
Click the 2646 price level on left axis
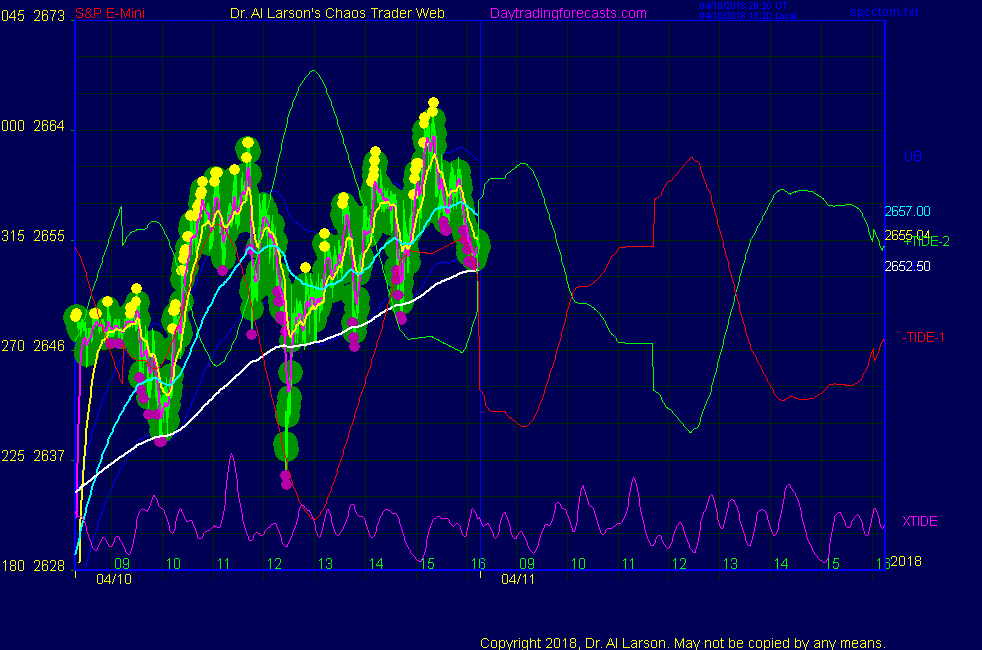tap(49, 346)
